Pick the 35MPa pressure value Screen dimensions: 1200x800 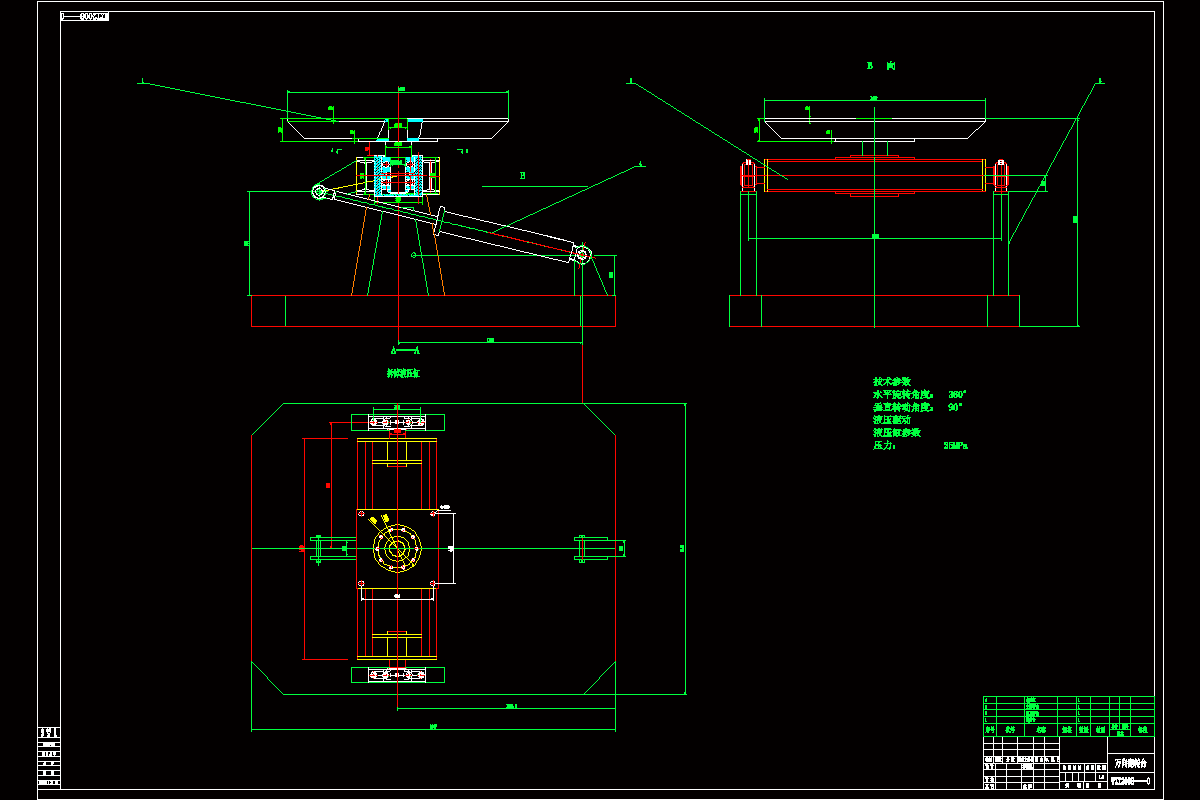956,446
